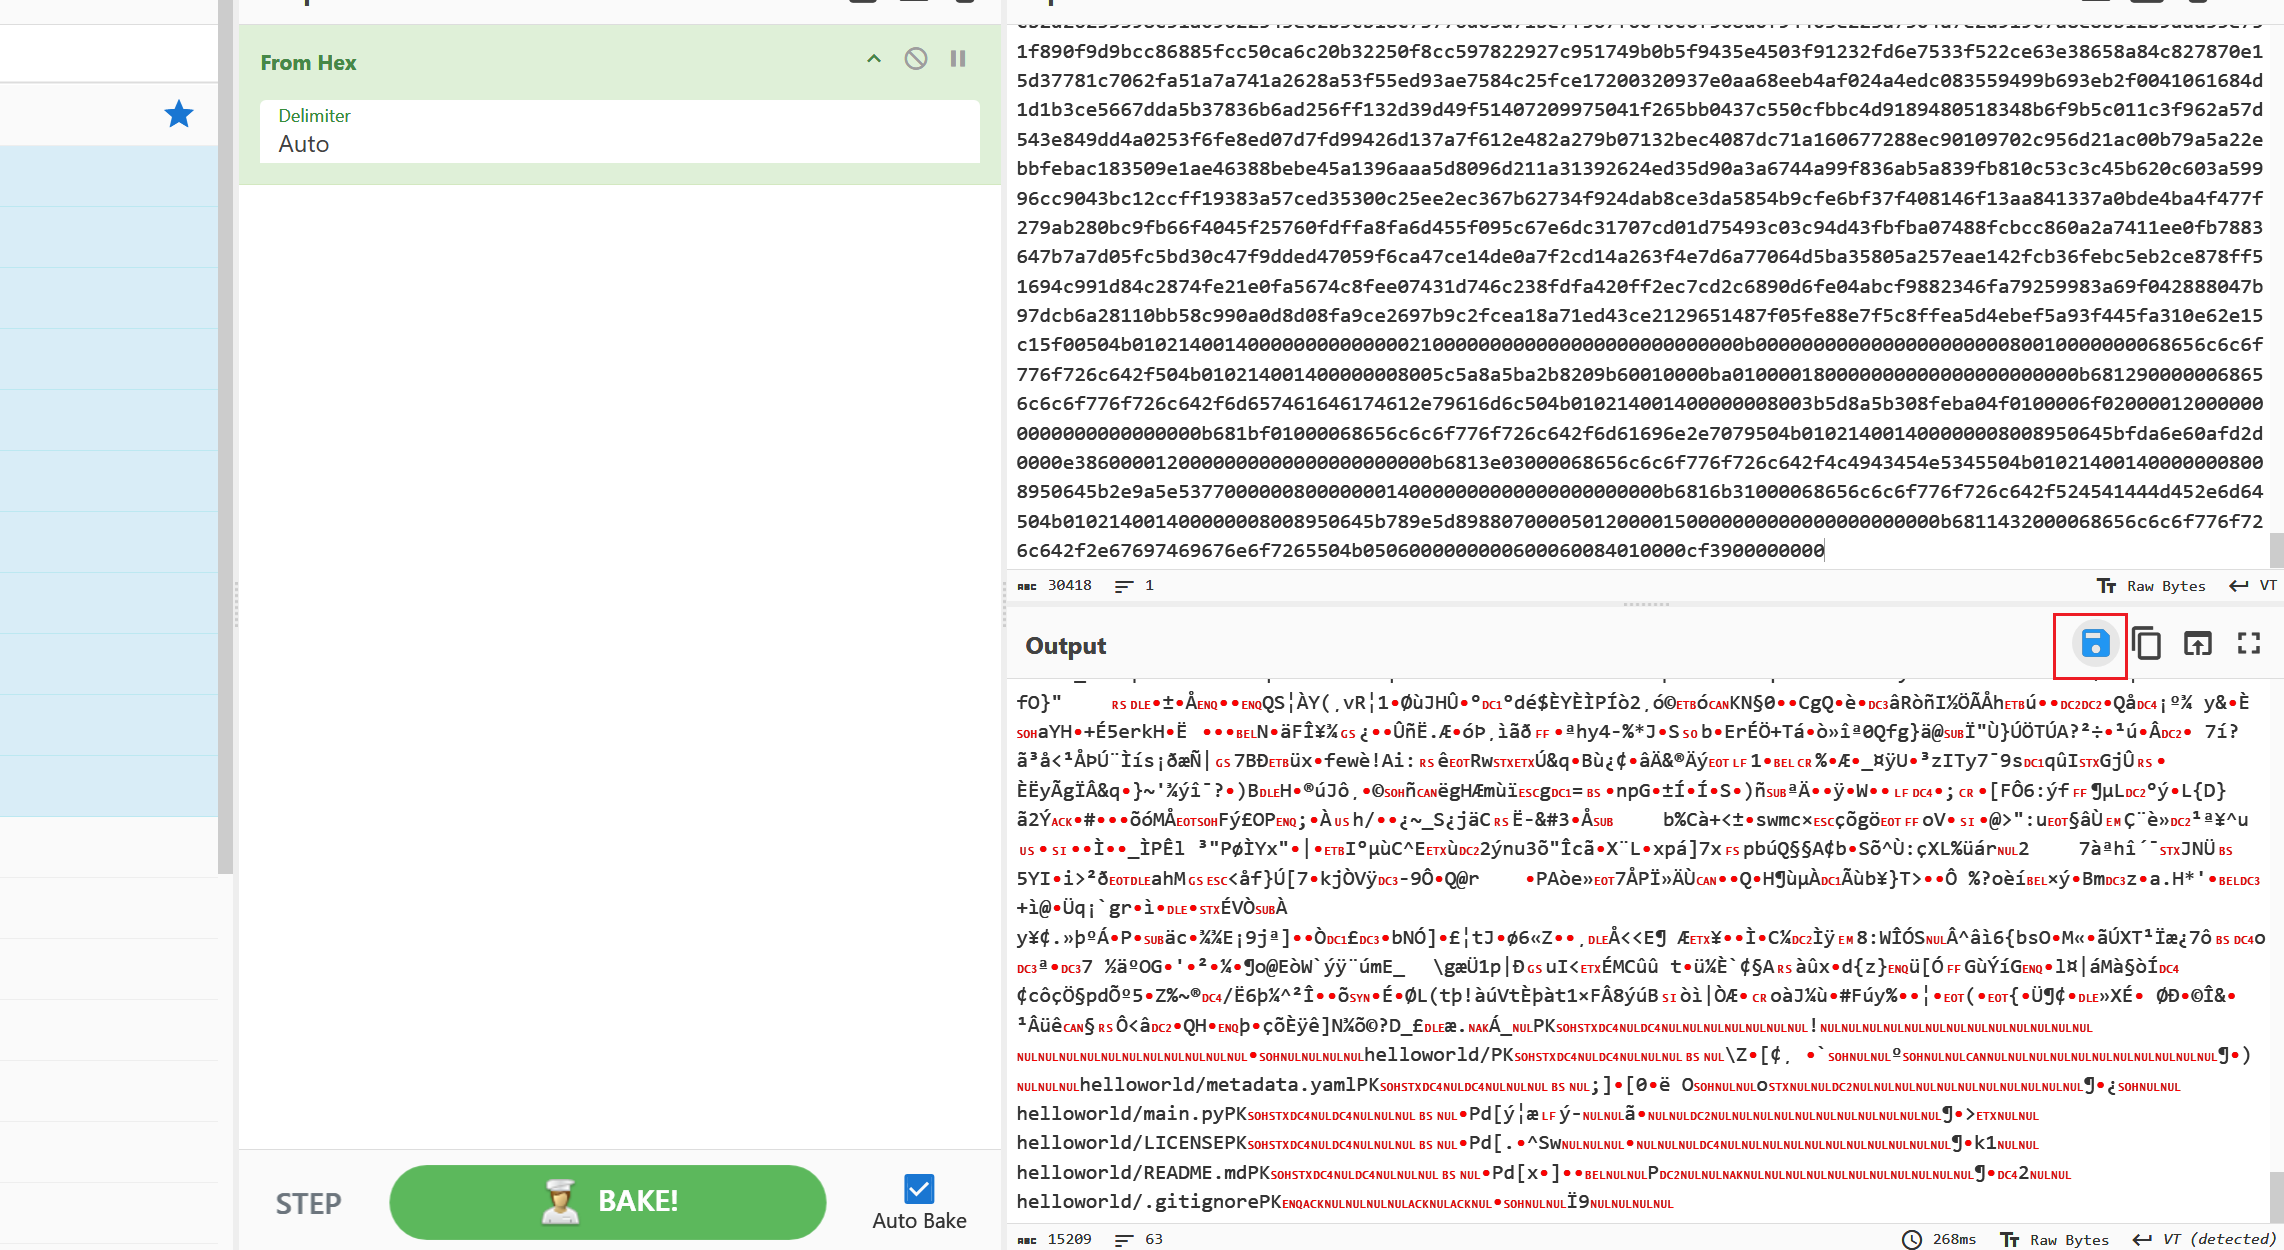The height and width of the screenshot is (1250, 2284).
Task: Maximise the output pane
Action: point(2249,645)
